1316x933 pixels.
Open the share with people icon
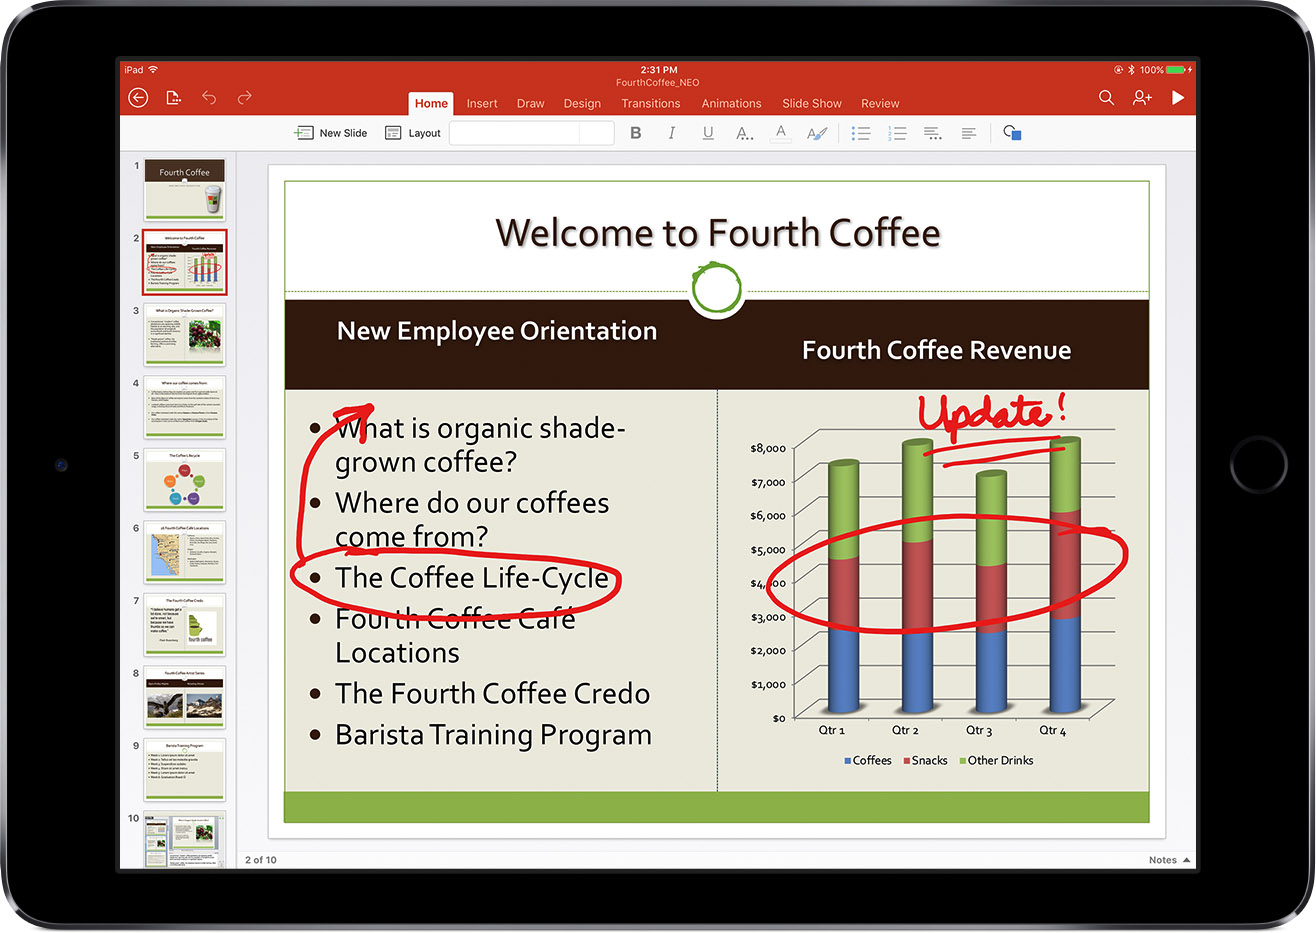tap(1142, 97)
